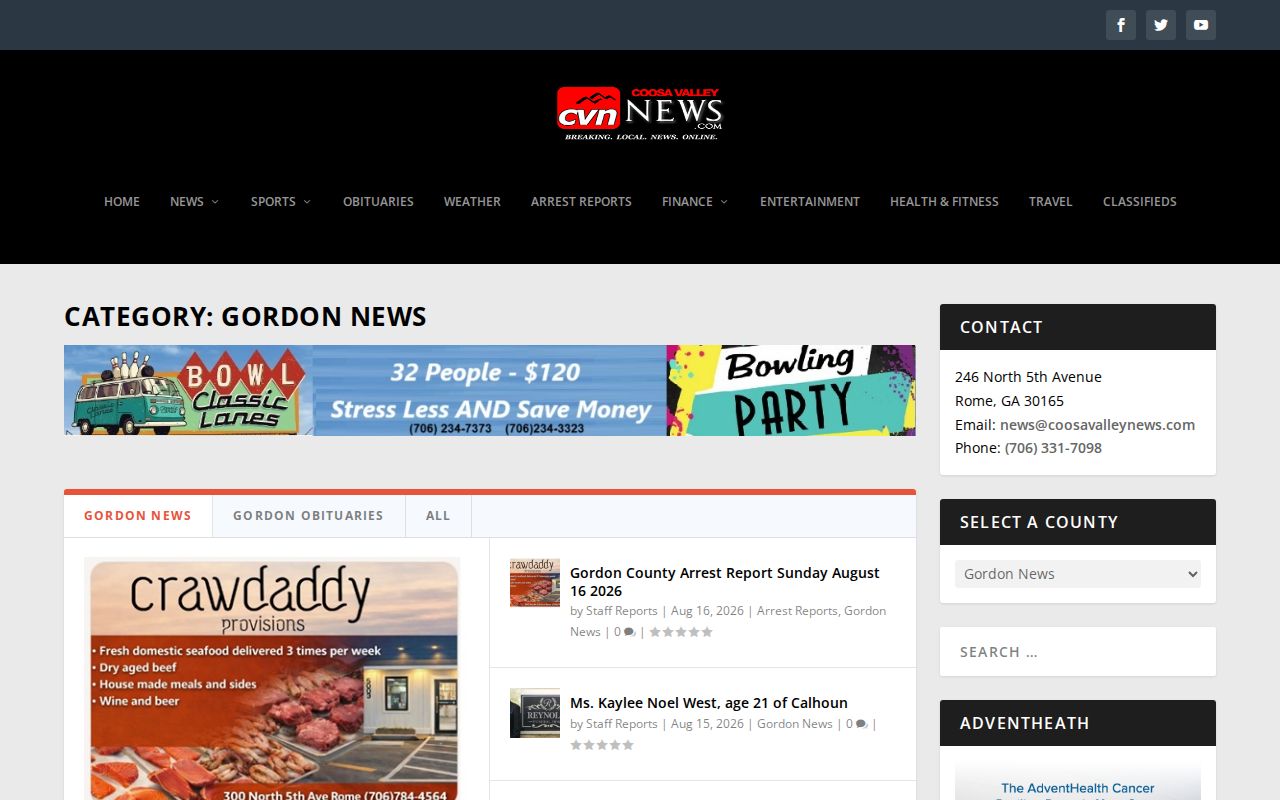Open the Twitter social icon

(x=1161, y=25)
